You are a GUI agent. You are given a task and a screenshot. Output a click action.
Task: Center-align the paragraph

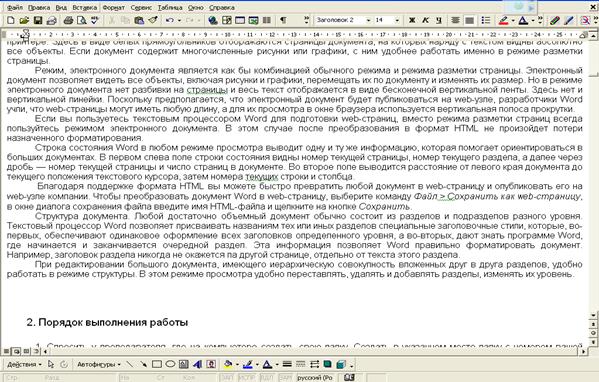455,20
